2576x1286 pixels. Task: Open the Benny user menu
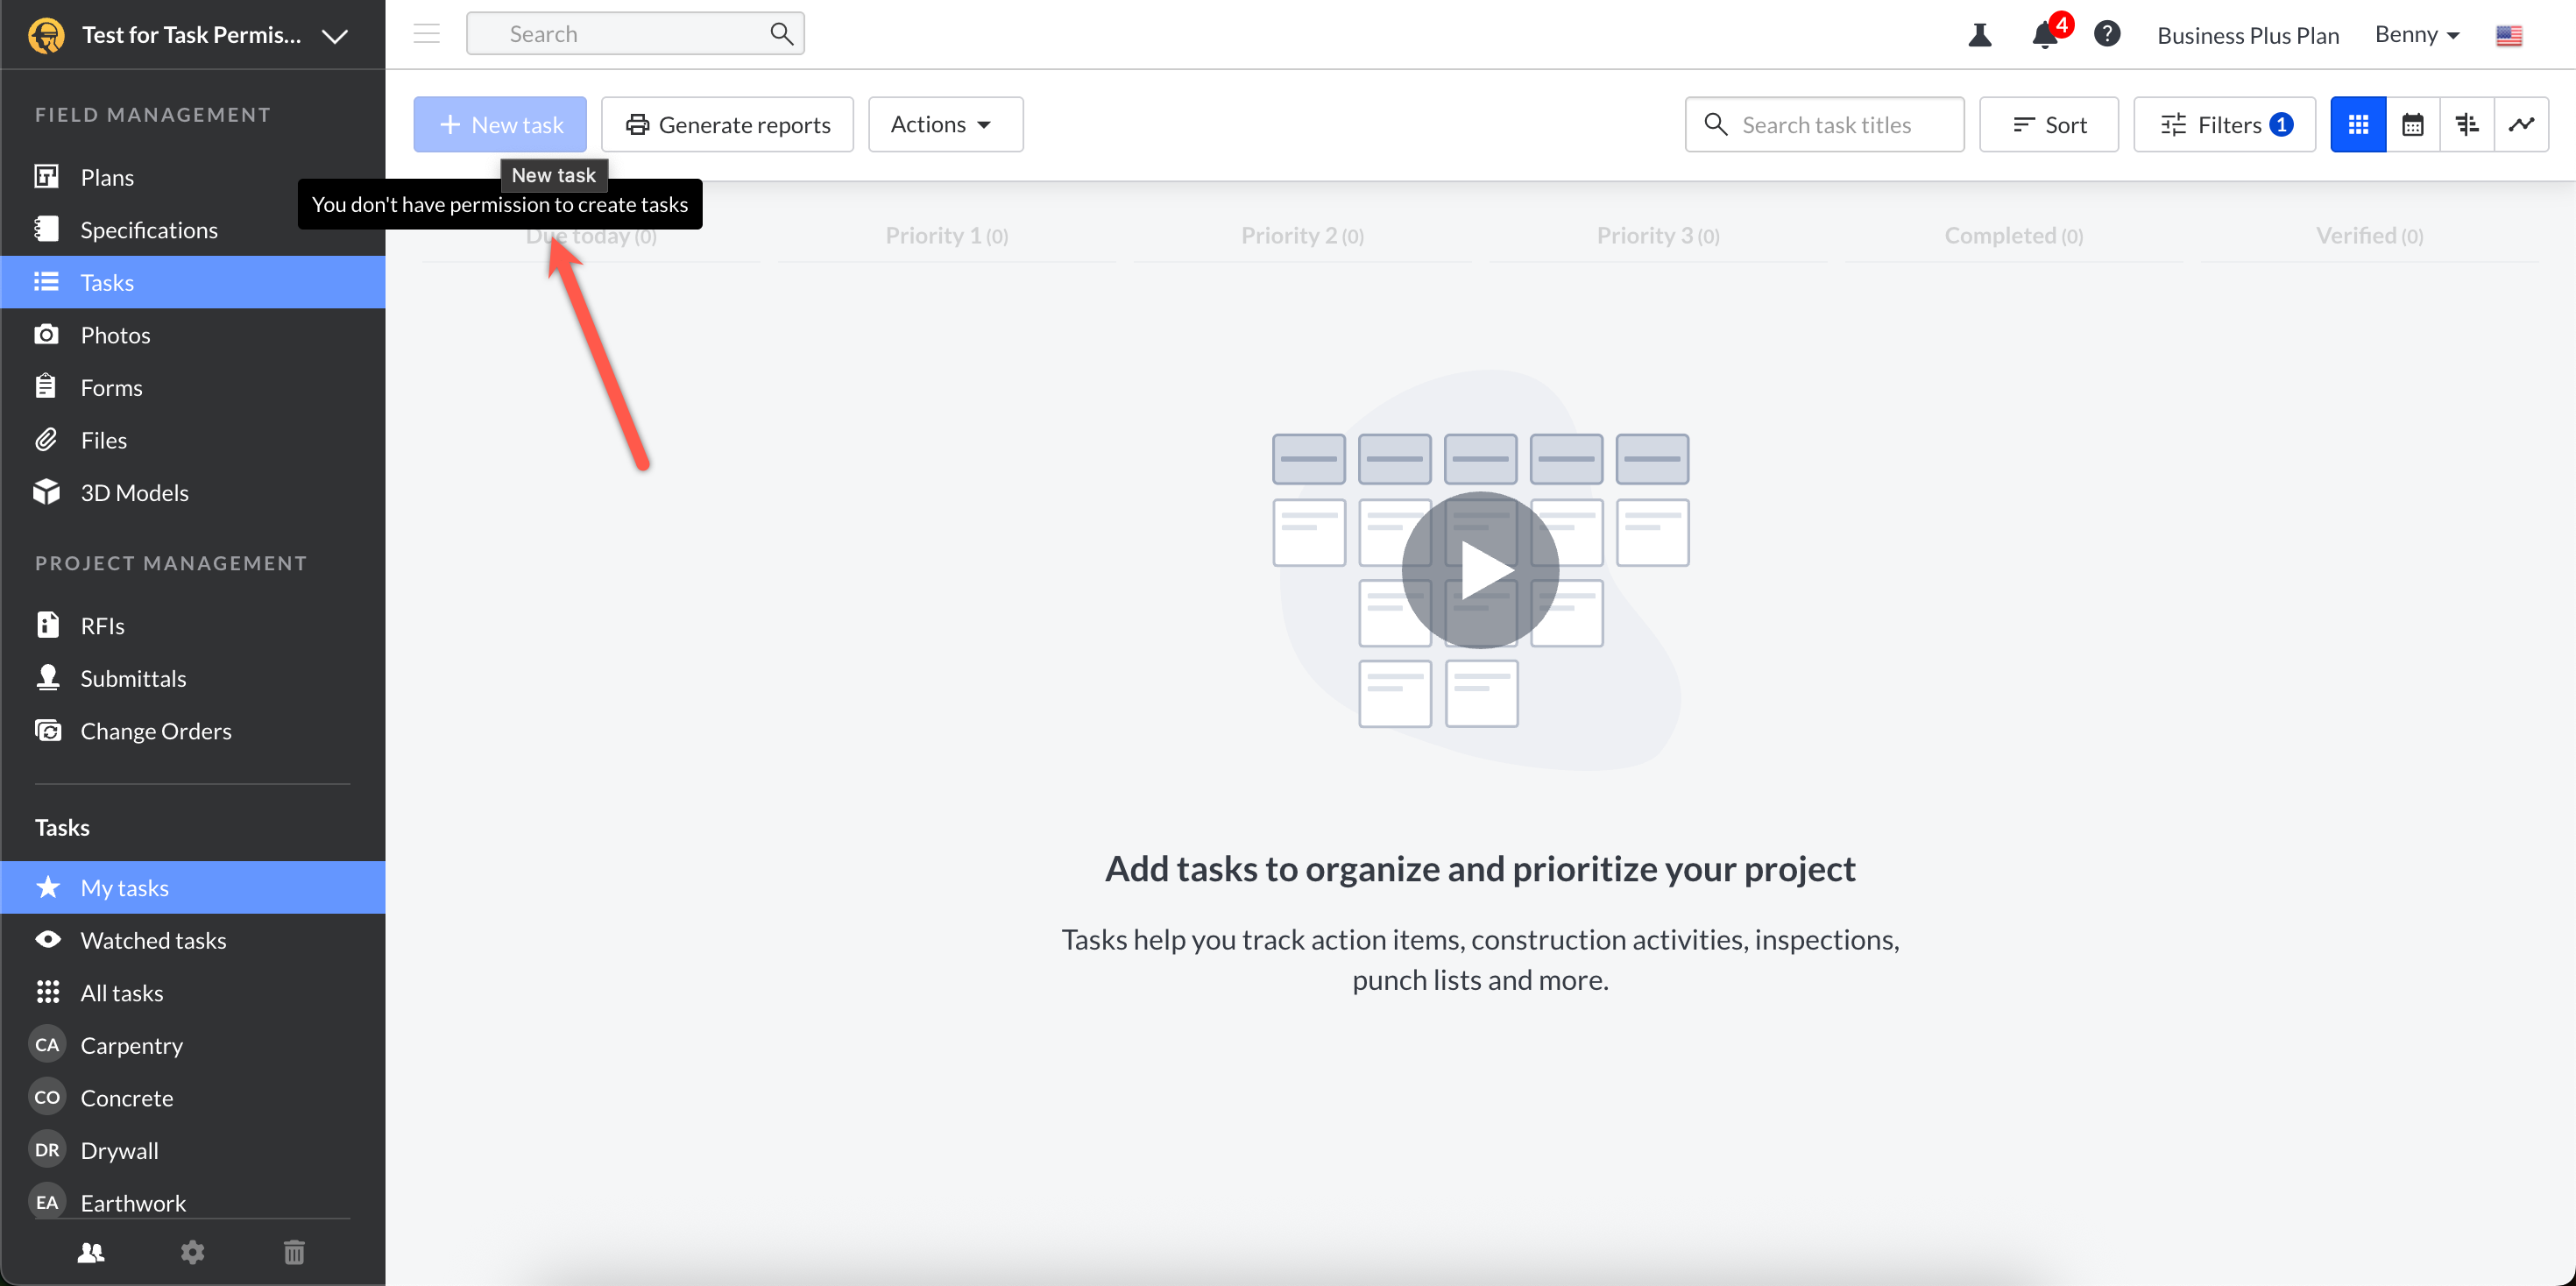[2416, 35]
